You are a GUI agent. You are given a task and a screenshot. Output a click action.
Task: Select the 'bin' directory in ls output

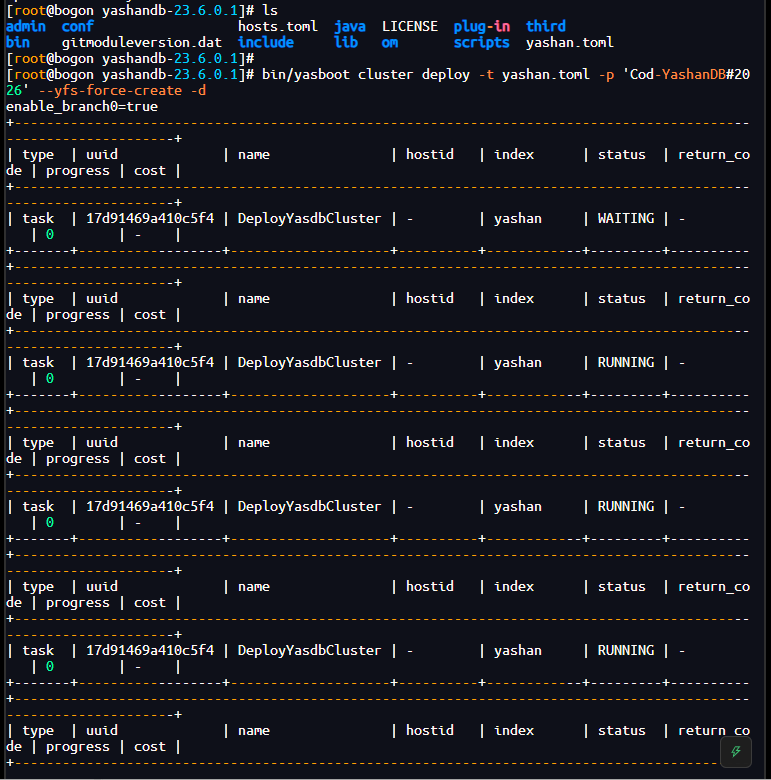tap(18, 42)
